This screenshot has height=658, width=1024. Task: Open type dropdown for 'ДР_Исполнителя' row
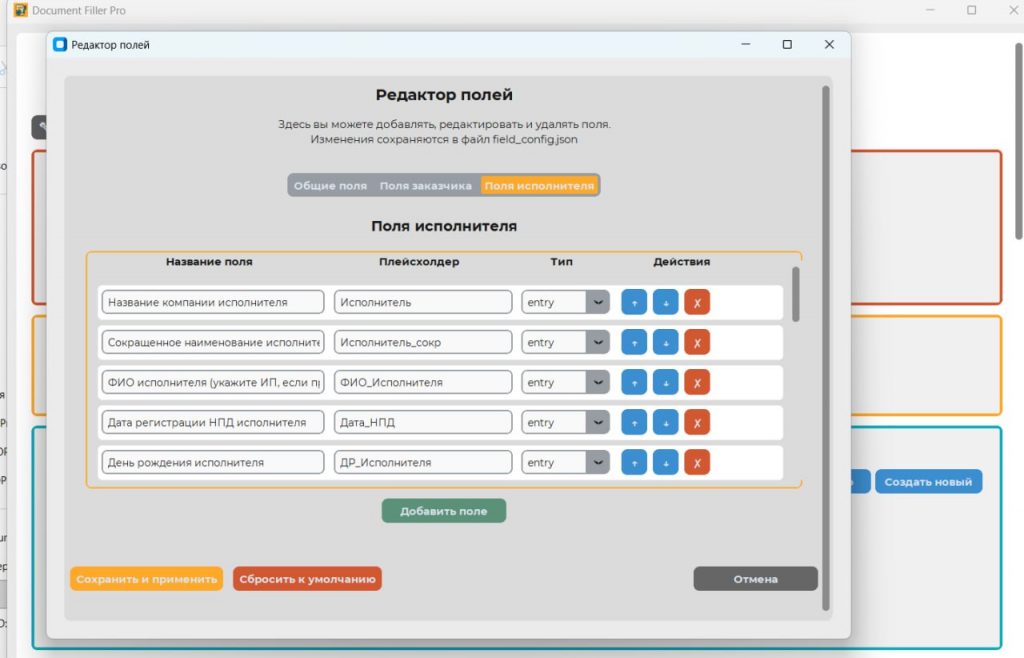point(597,462)
